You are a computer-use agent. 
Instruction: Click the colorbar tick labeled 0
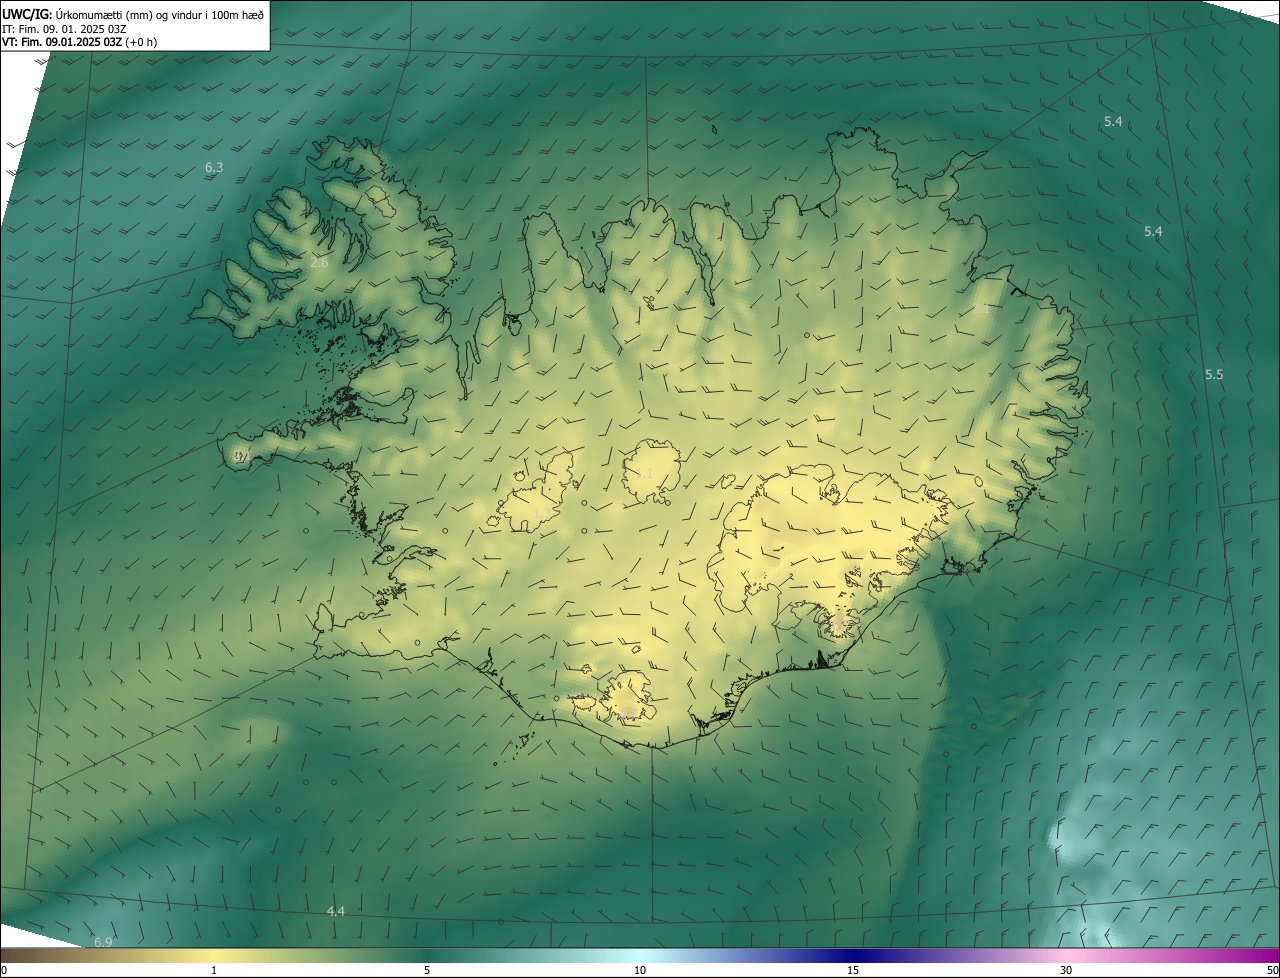click(x=4, y=970)
